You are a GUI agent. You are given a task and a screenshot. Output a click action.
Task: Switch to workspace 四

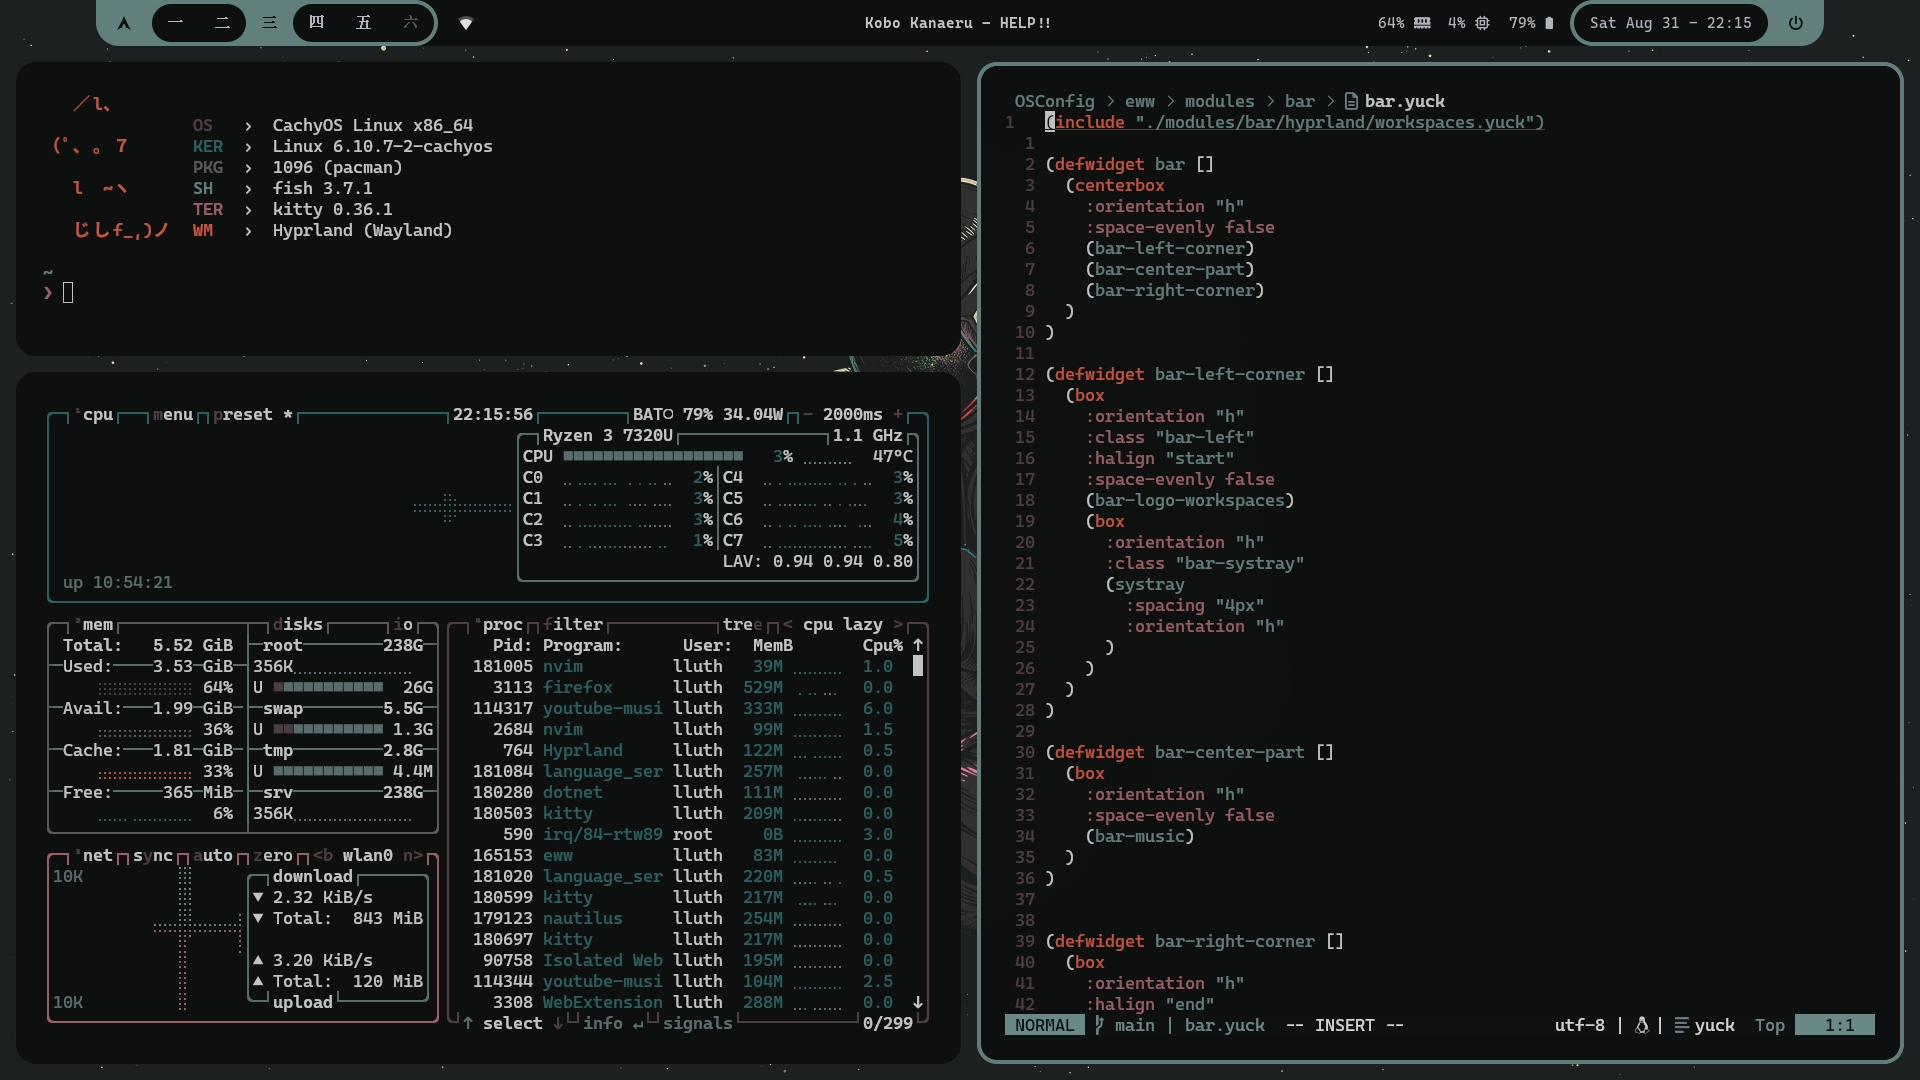tap(317, 23)
